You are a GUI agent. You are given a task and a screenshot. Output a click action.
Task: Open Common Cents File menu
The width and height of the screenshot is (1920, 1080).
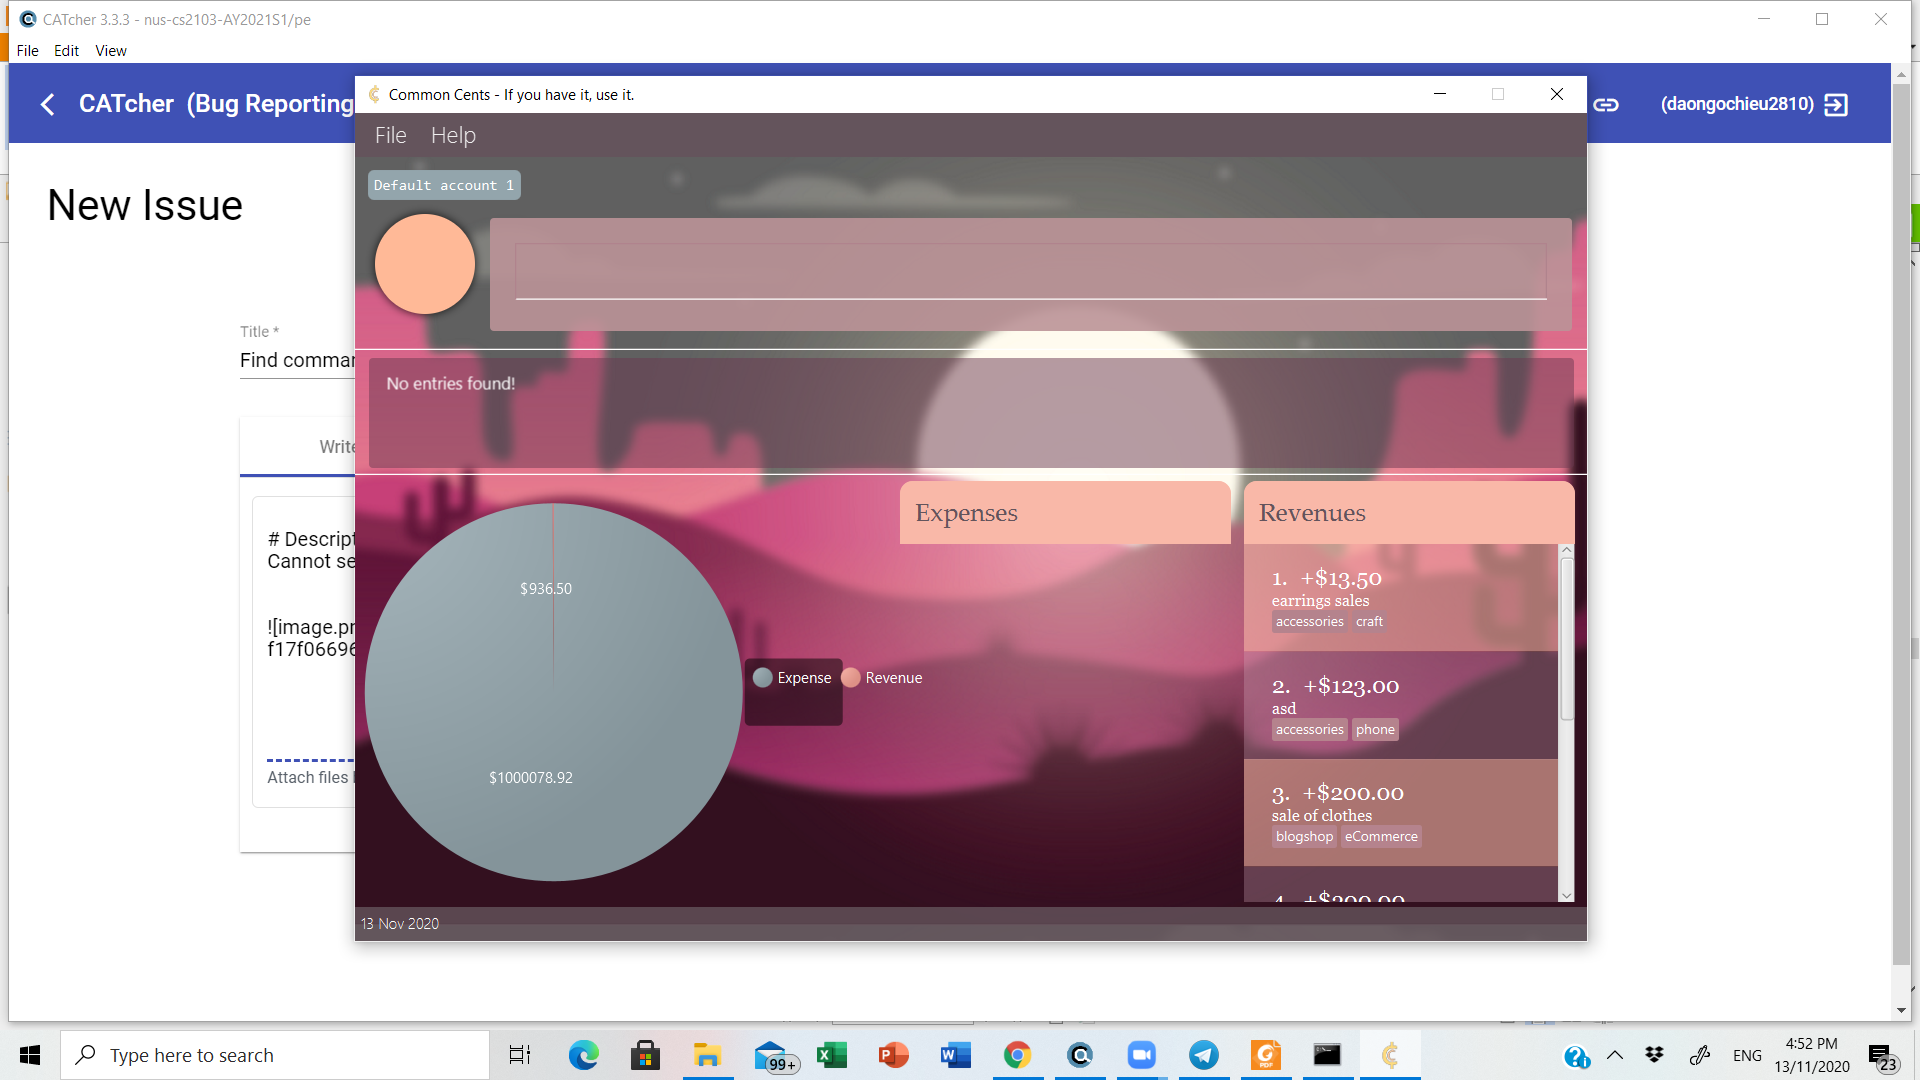[390, 135]
